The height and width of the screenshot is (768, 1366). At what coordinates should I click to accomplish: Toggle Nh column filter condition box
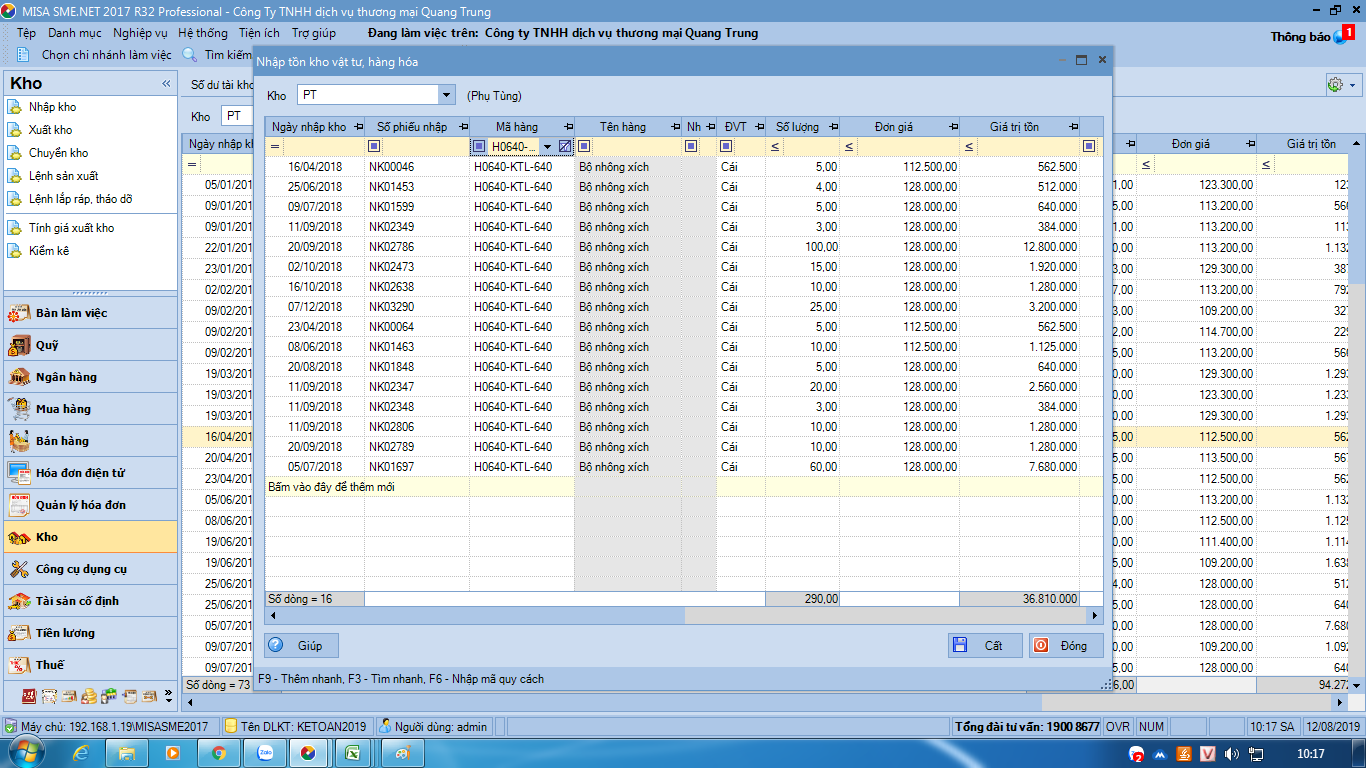pyautogui.click(x=691, y=146)
